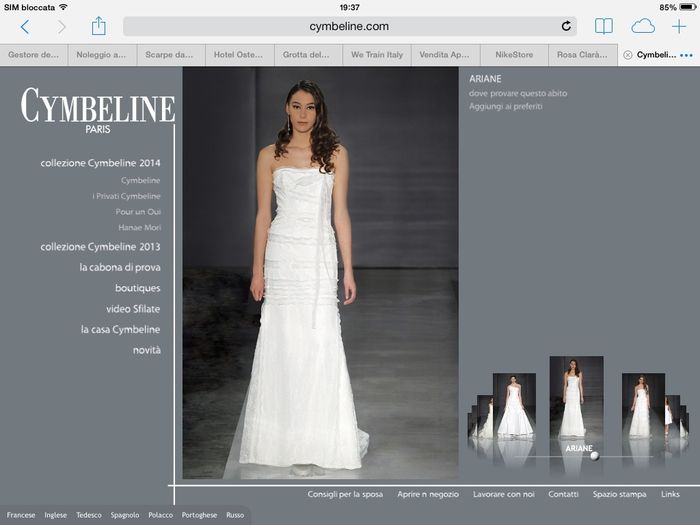
Task: Expand collezione Cymbeline 2014 menu
Action: (x=100, y=162)
